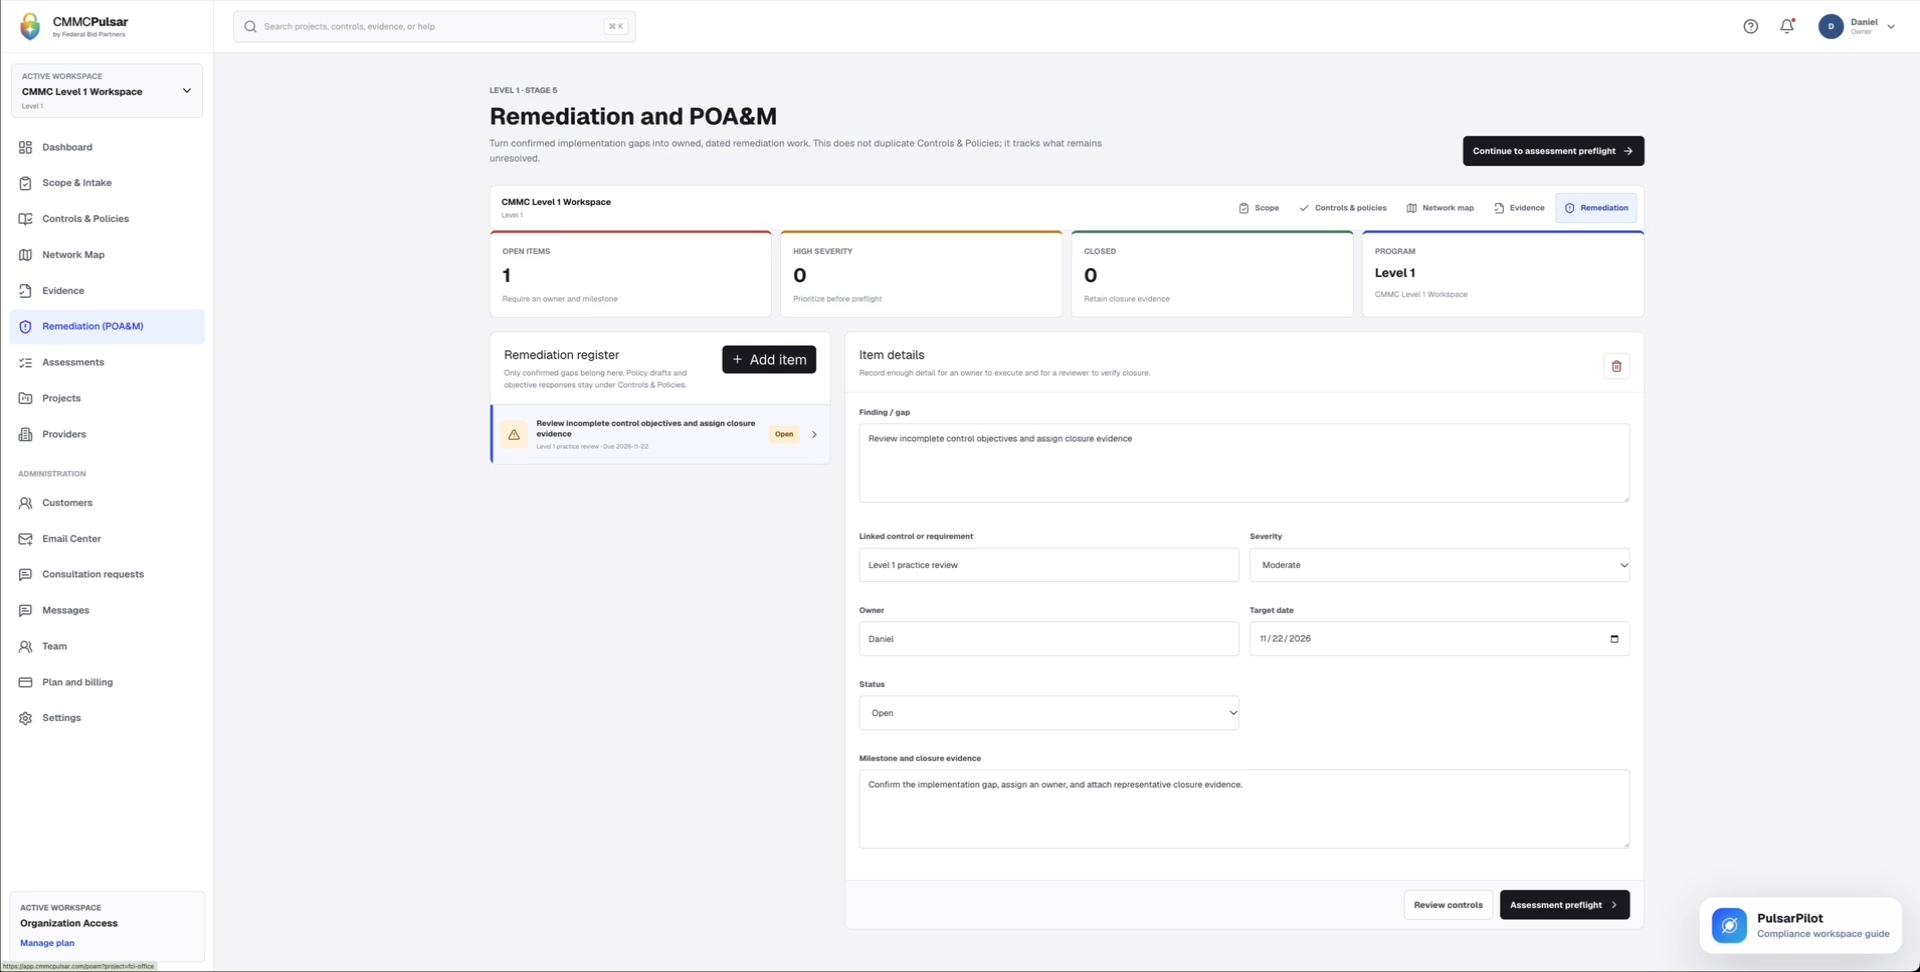The width and height of the screenshot is (1920, 972).
Task: Click the Owner input field
Action: (1048, 639)
